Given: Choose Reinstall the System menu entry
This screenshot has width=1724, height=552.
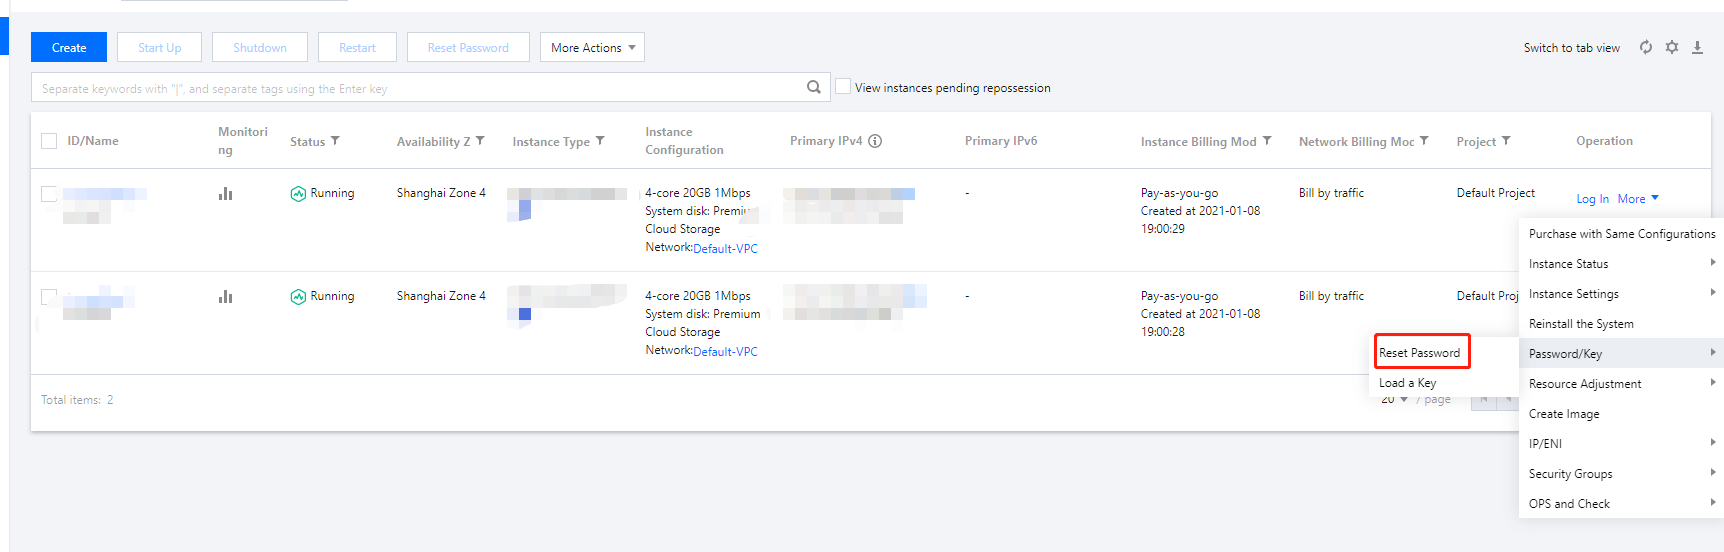Looking at the screenshot, I should (1581, 324).
